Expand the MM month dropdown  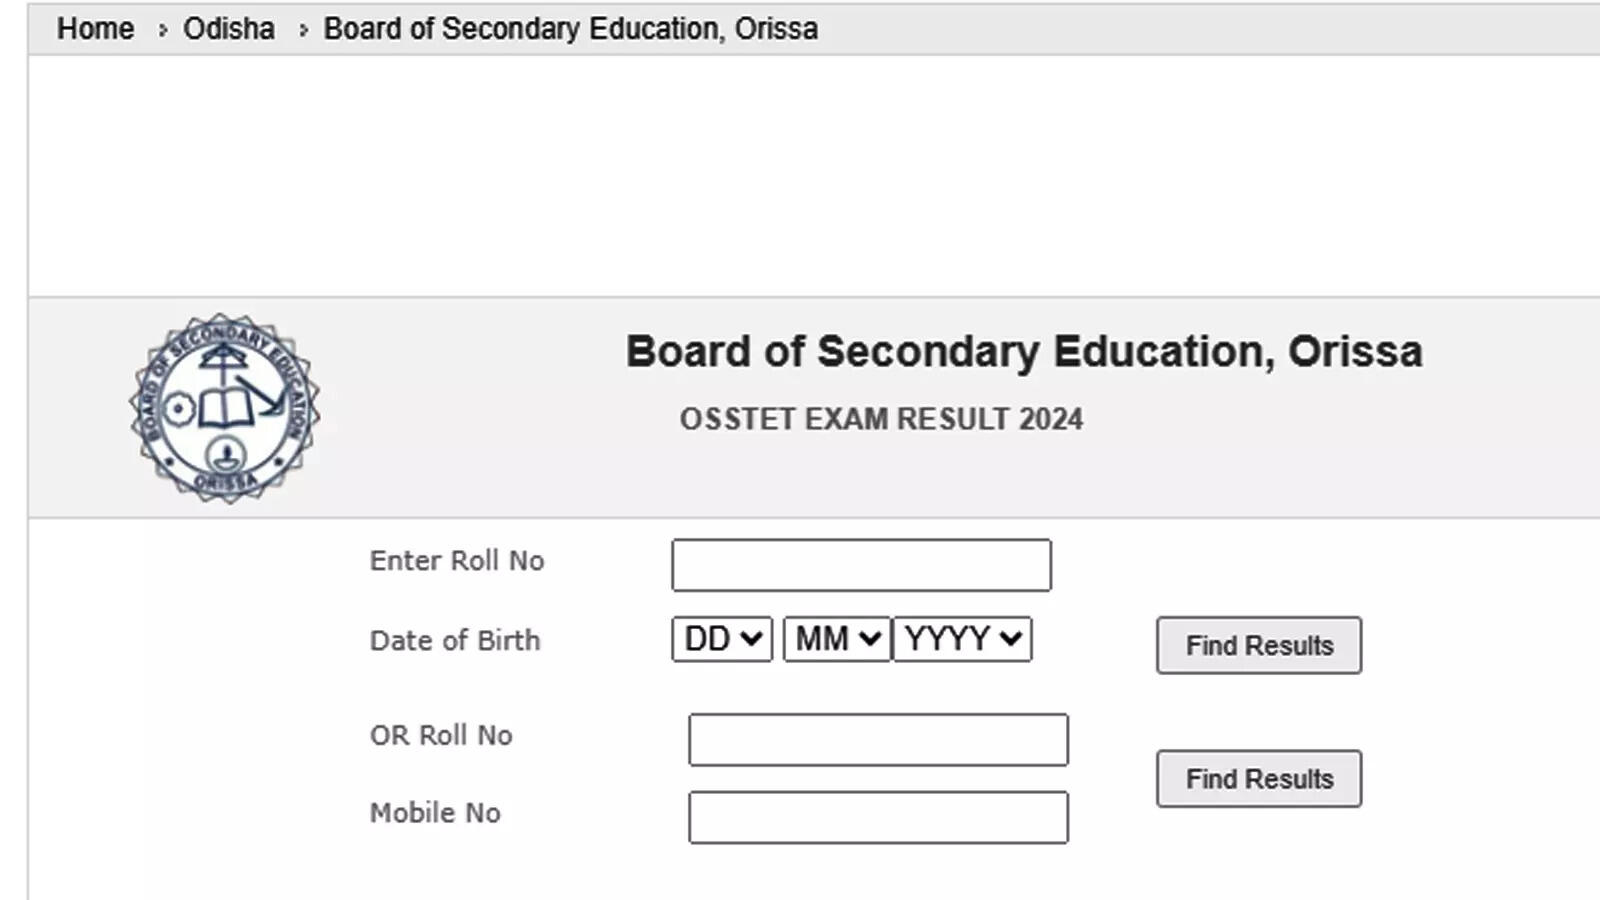pos(837,639)
